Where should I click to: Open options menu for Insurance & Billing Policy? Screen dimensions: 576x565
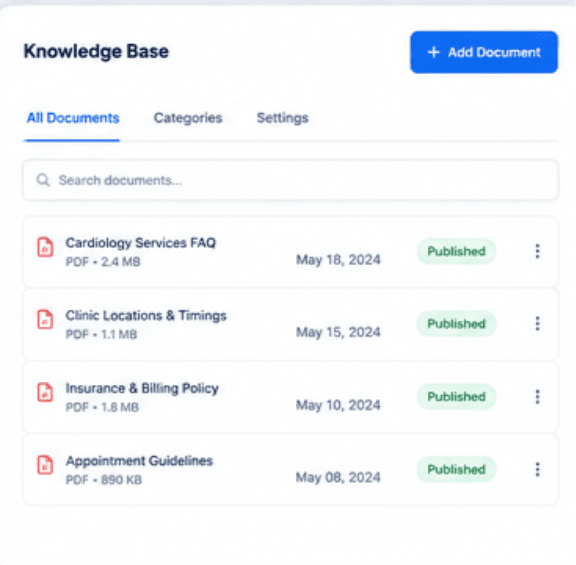pyautogui.click(x=537, y=397)
